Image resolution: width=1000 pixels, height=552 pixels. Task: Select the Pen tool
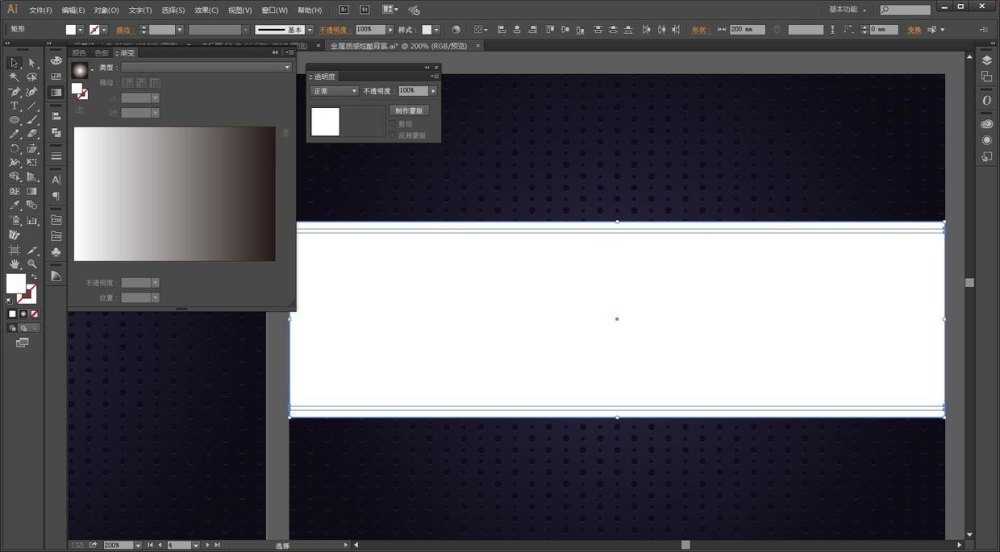pyautogui.click(x=14, y=91)
